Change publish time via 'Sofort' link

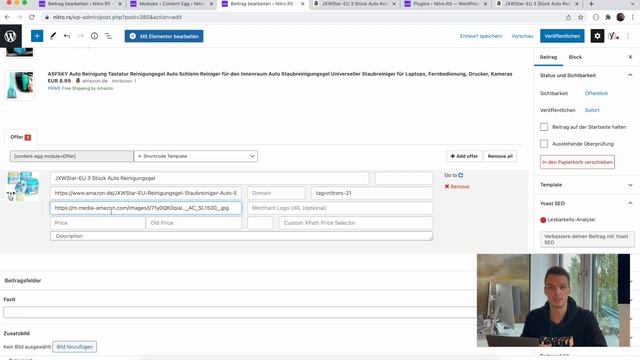pos(592,110)
